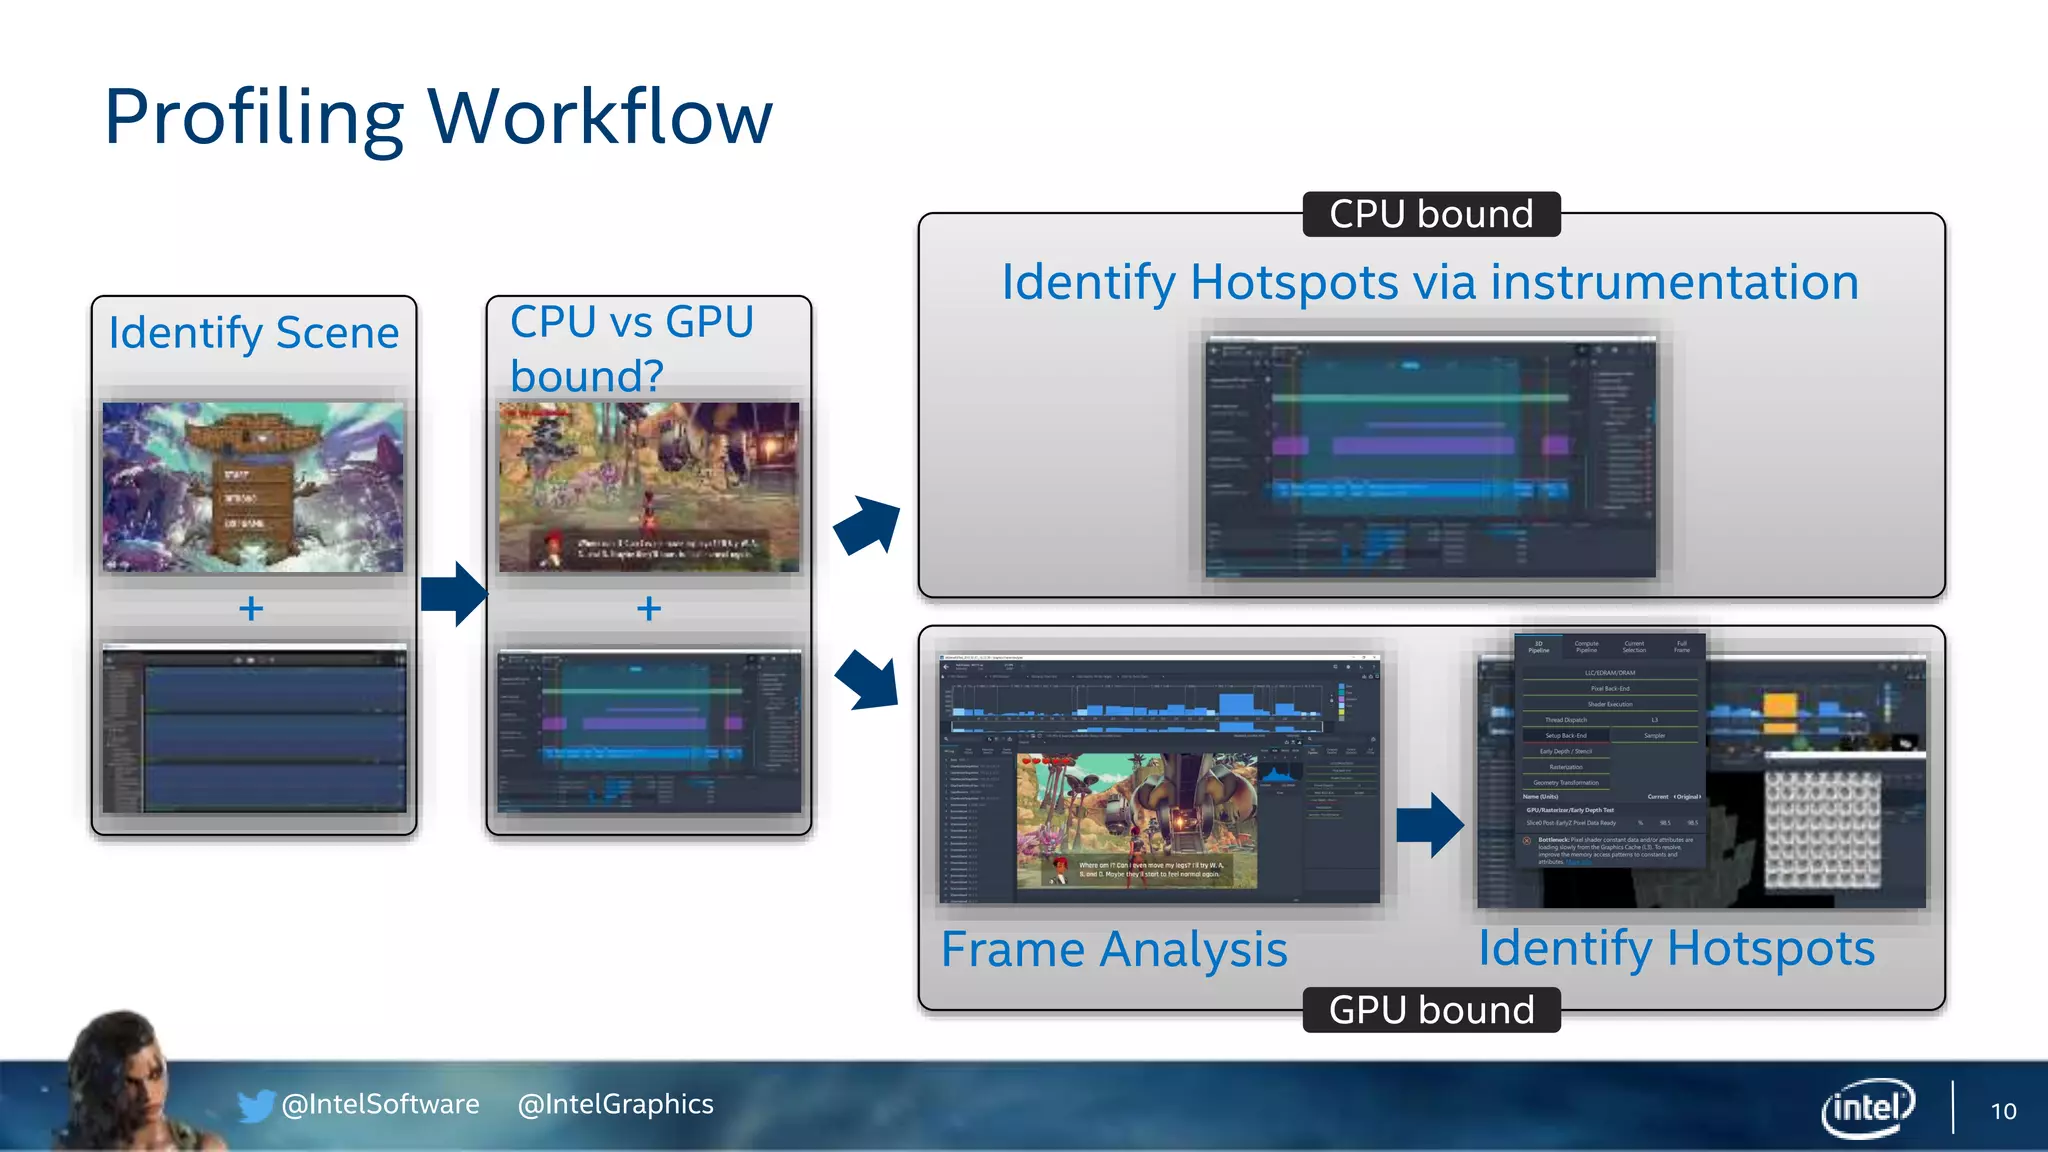The image size is (2048, 1152).
Task: Click the 'Name (Units)' column header
Action: coord(1541,797)
